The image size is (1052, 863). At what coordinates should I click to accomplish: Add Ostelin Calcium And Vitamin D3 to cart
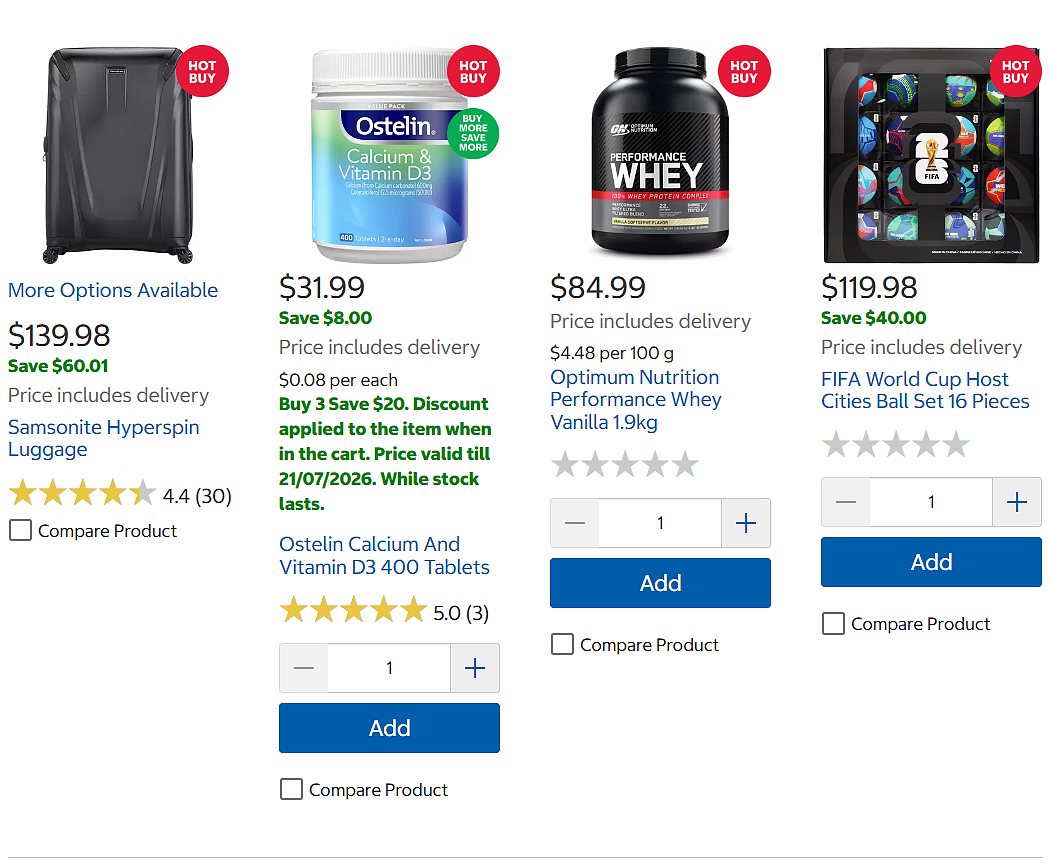pyautogui.click(x=389, y=728)
